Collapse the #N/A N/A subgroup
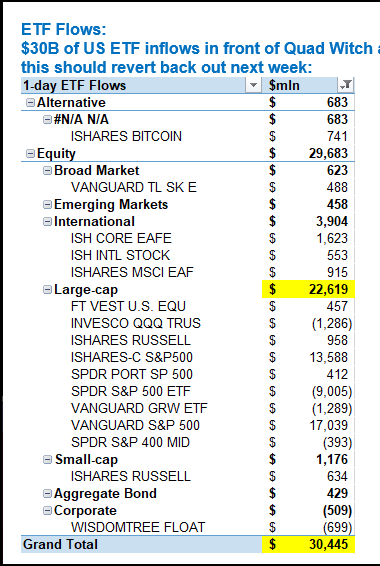The image size is (380, 566). [47, 119]
